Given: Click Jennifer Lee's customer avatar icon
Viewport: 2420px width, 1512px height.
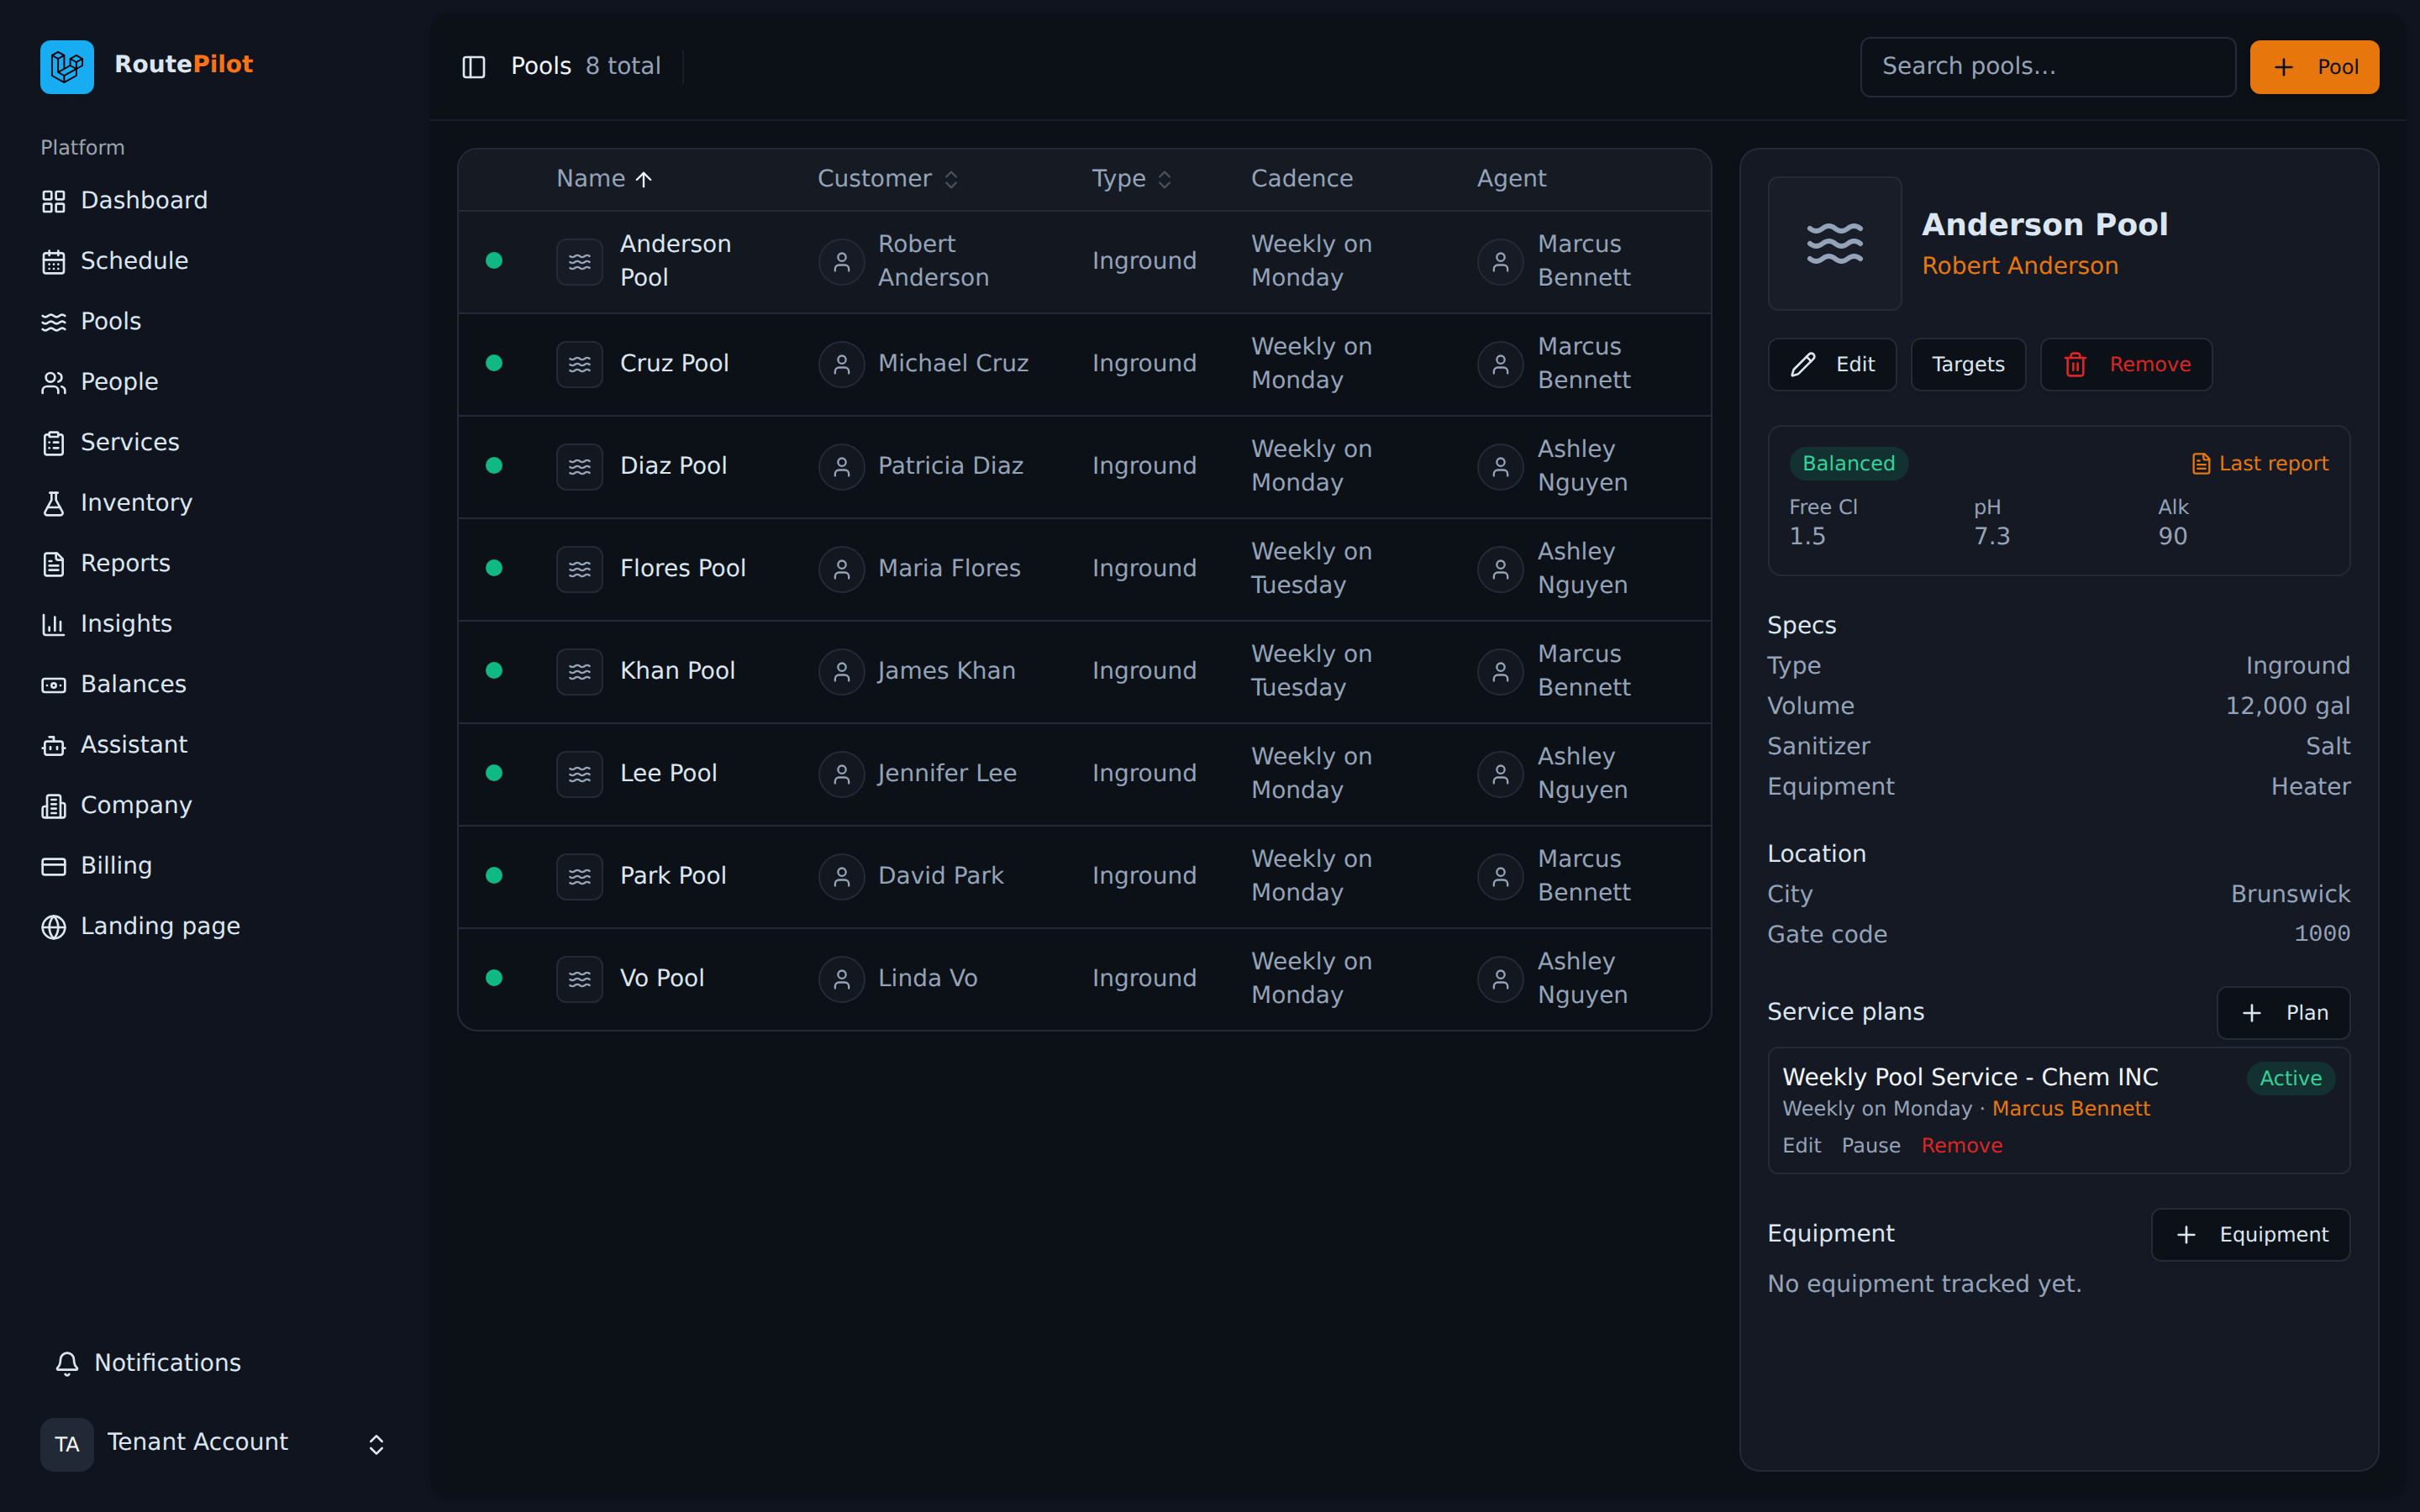Looking at the screenshot, I should click(841, 774).
